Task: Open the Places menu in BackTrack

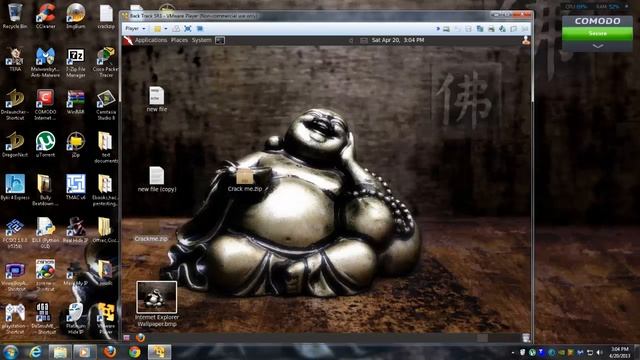Action: click(x=179, y=40)
